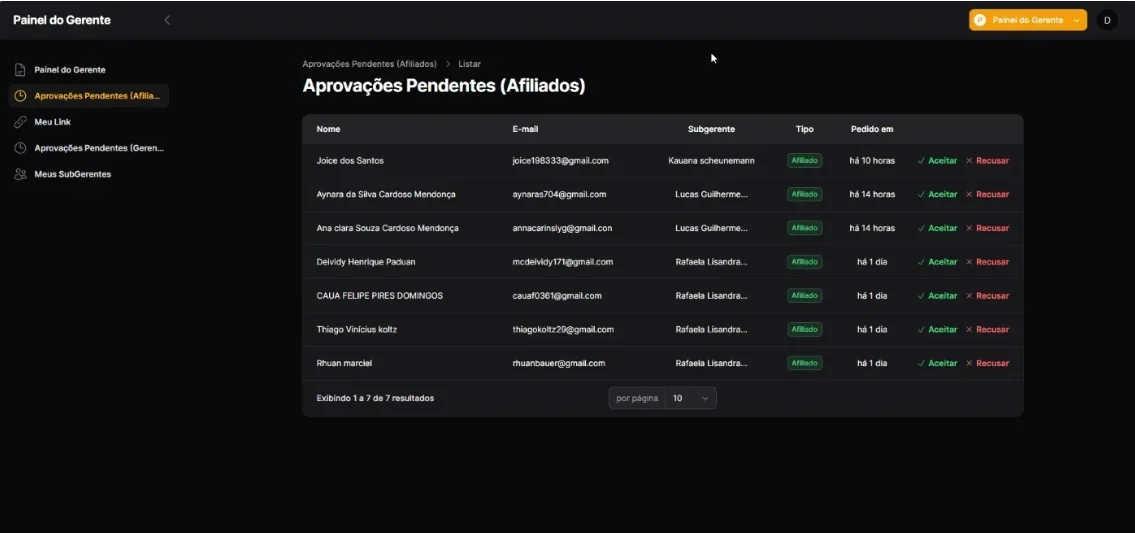Click the Tipo column header
The height and width of the screenshot is (533, 1135).
805,129
